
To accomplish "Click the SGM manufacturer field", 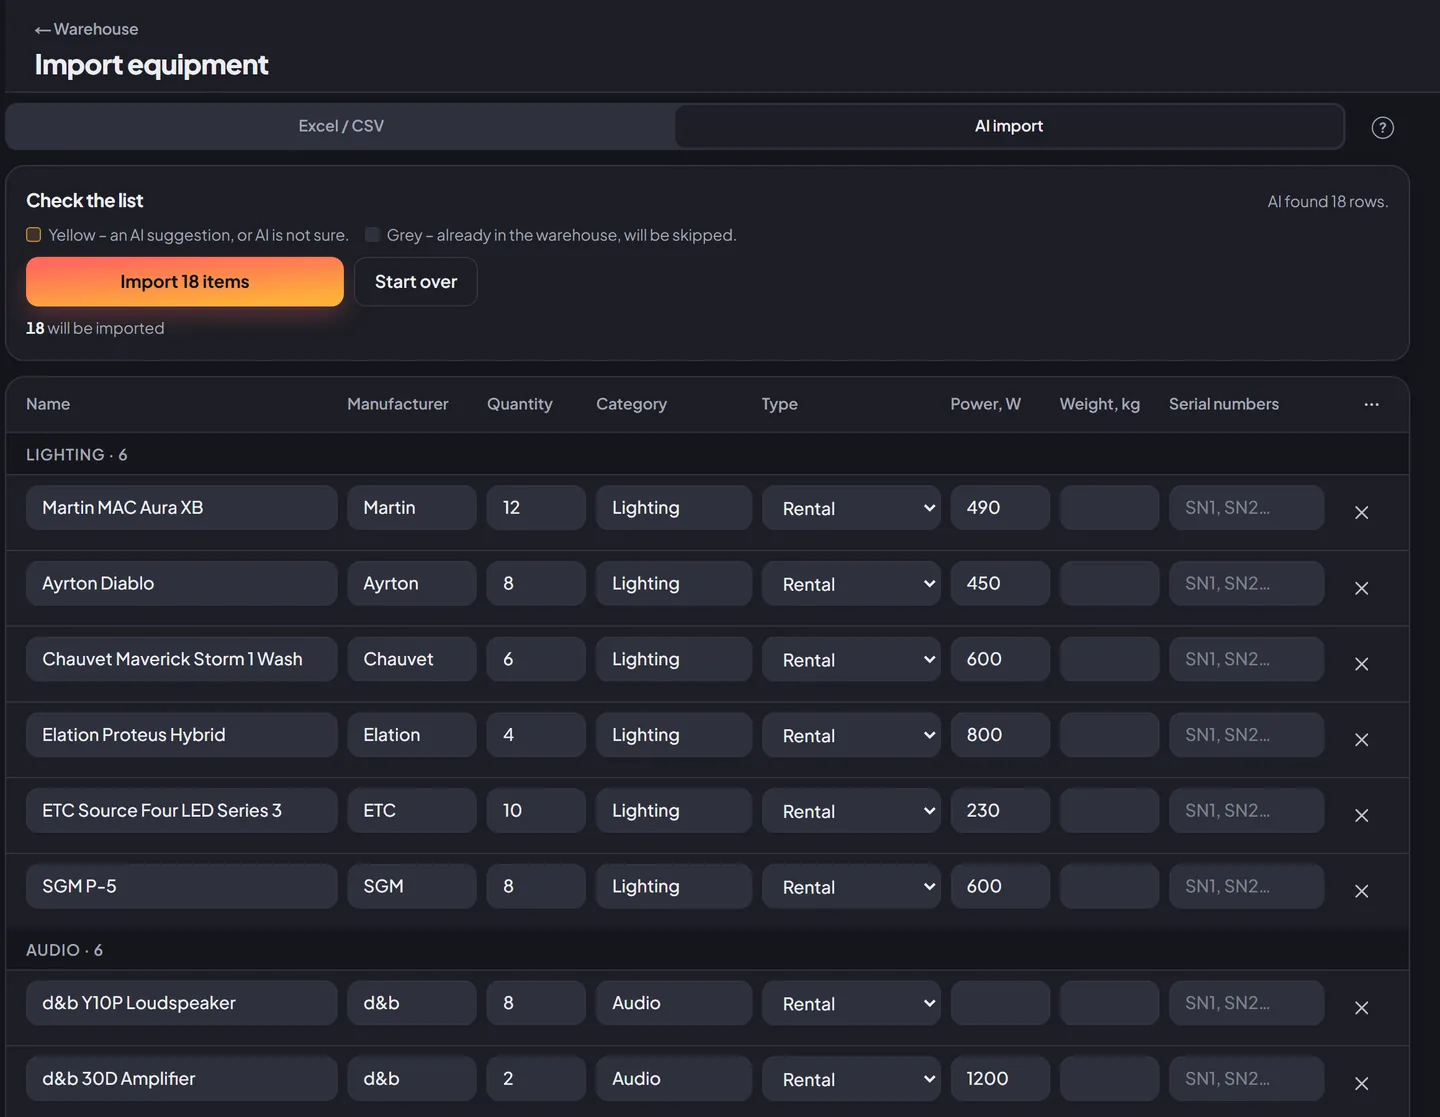I will click(x=412, y=887).
